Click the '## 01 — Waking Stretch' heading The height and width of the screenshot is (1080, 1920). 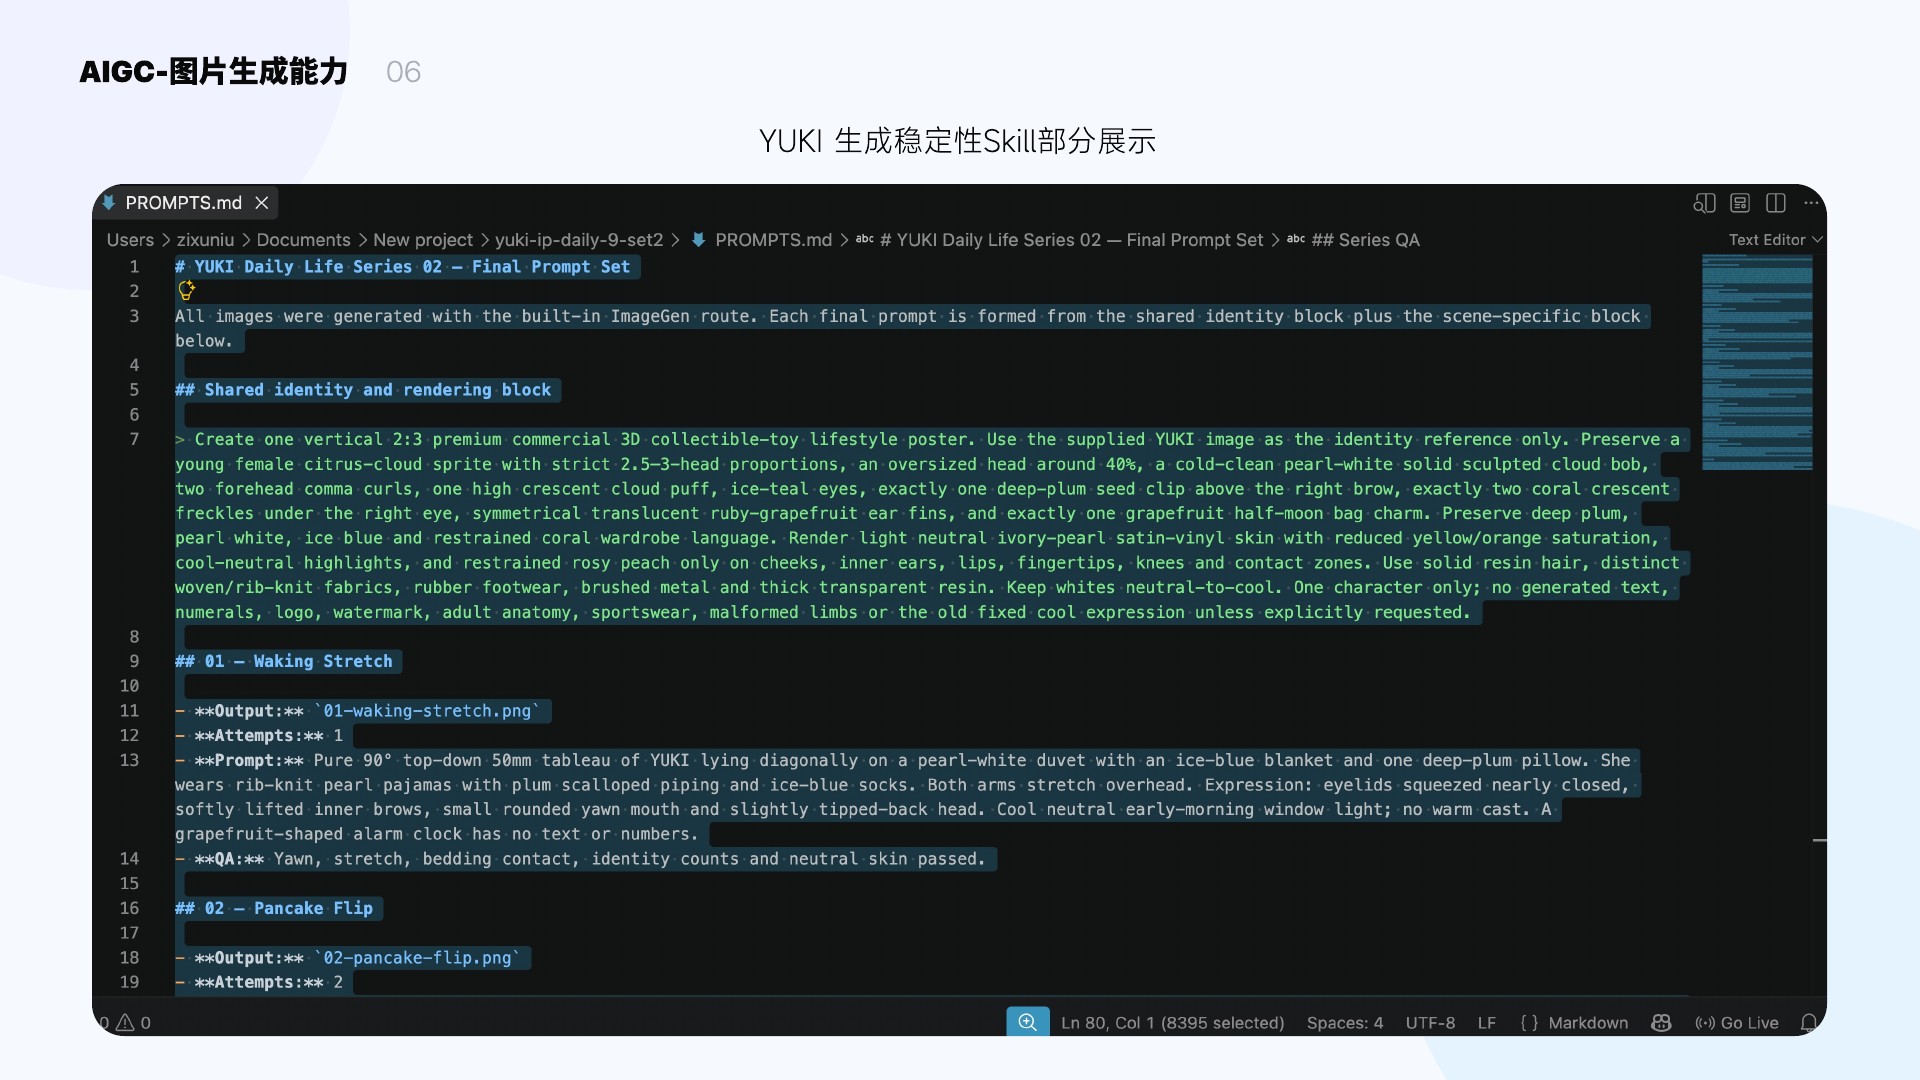tap(284, 661)
